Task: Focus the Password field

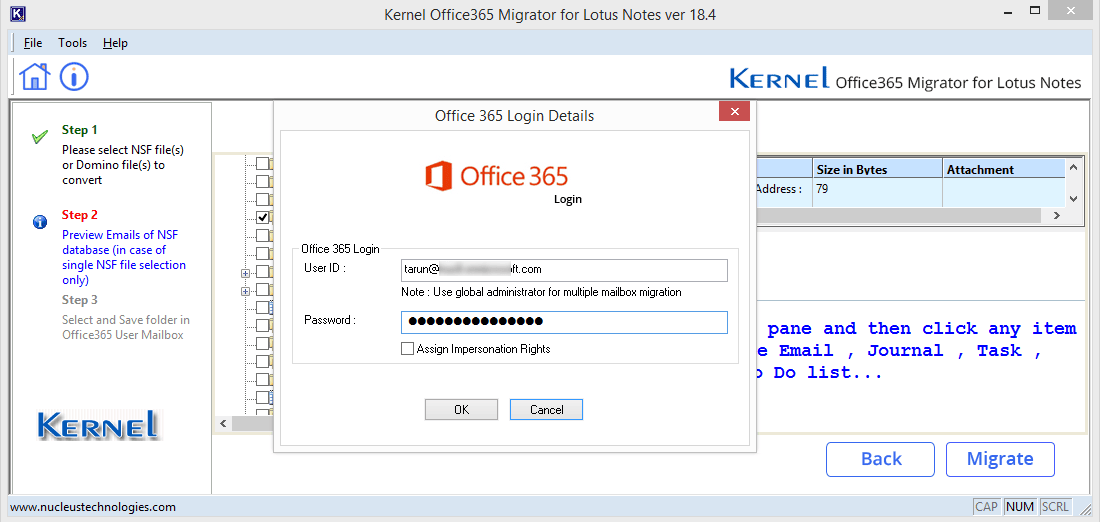Action: pyautogui.click(x=564, y=322)
